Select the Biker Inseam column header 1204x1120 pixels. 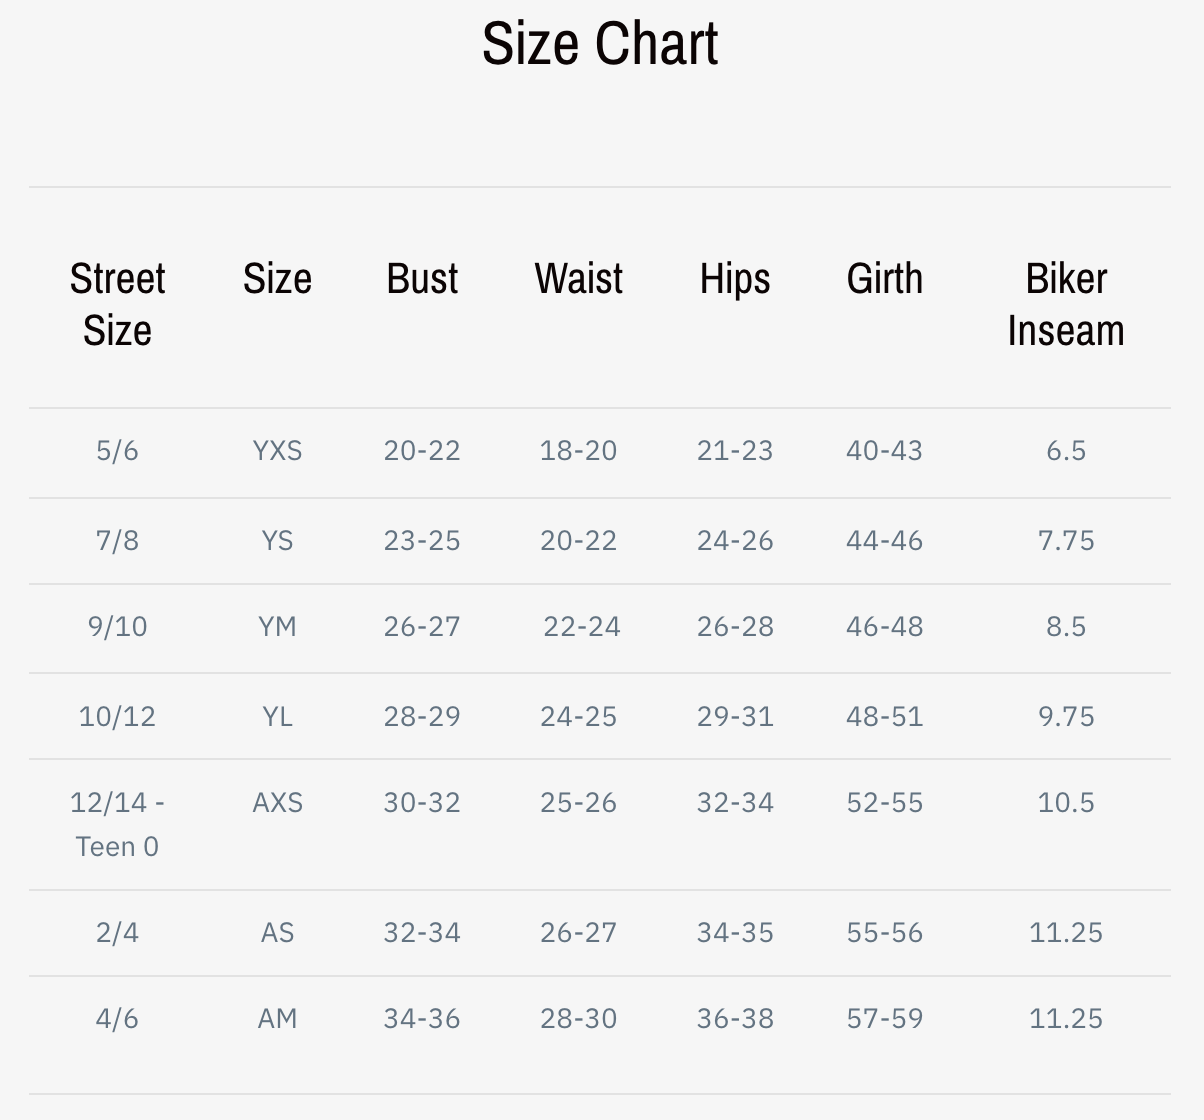[1066, 304]
